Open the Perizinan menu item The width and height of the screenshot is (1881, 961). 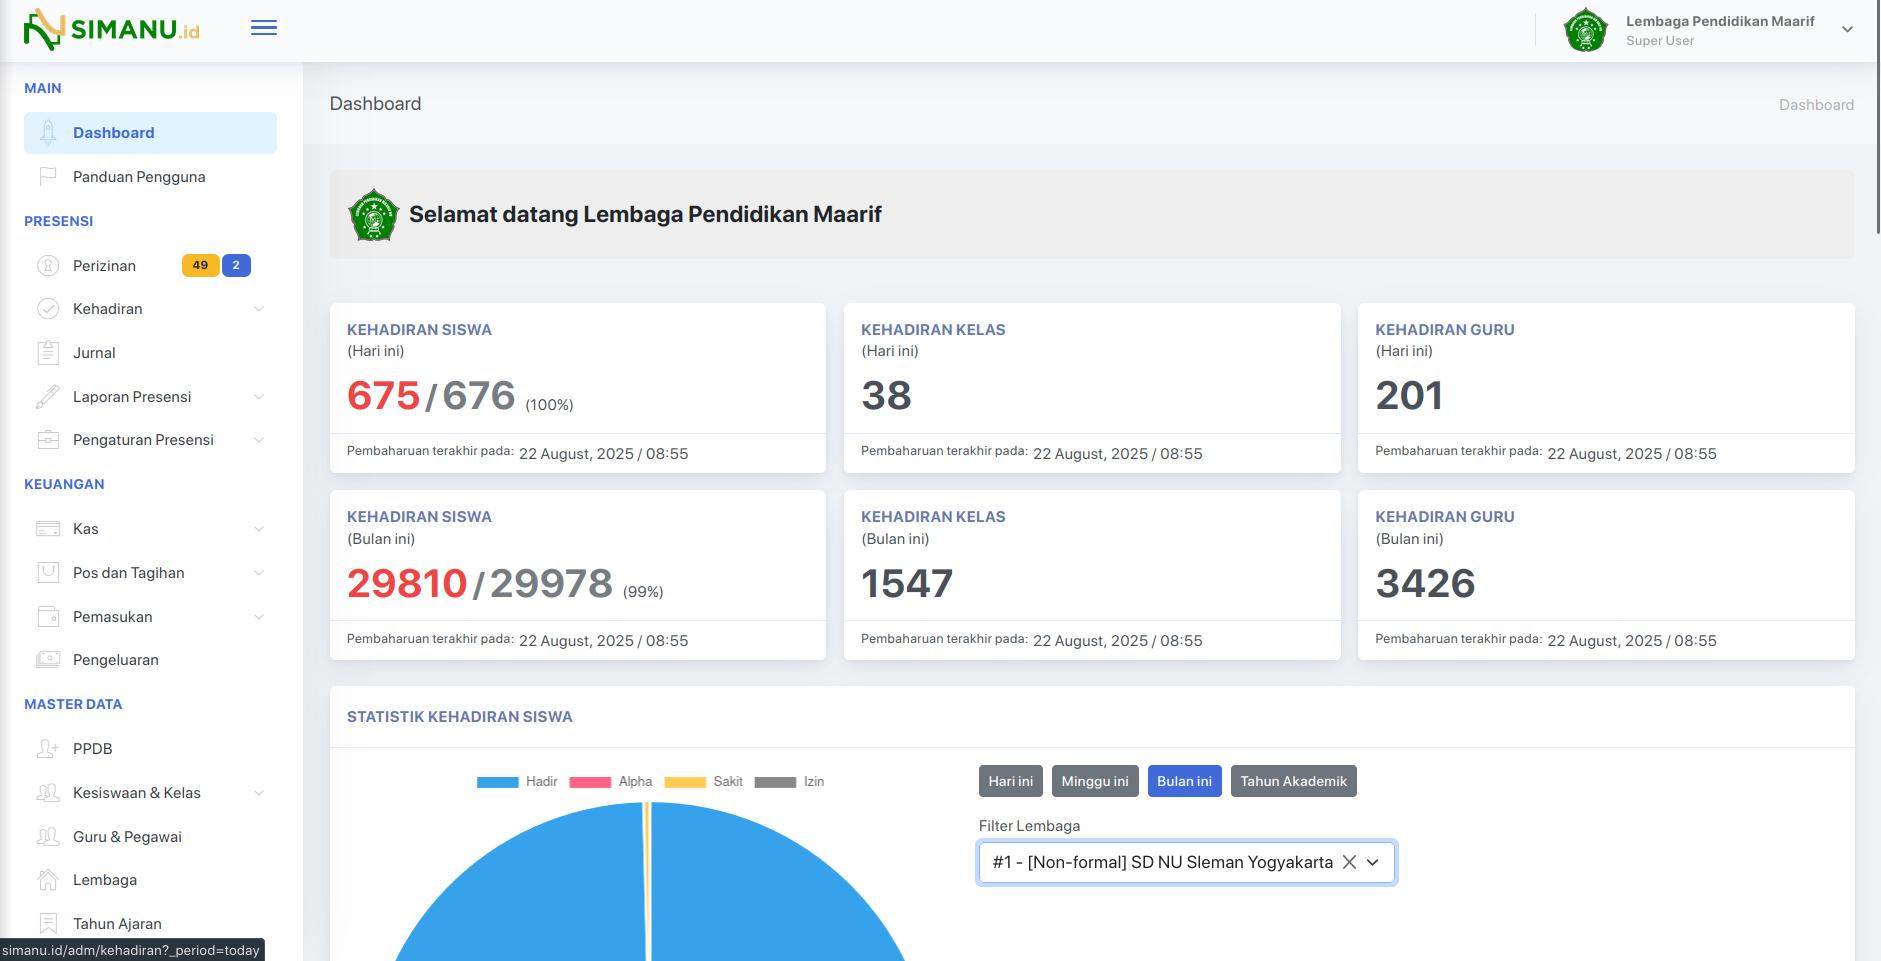pyautogui.click(x=150, y=265)
